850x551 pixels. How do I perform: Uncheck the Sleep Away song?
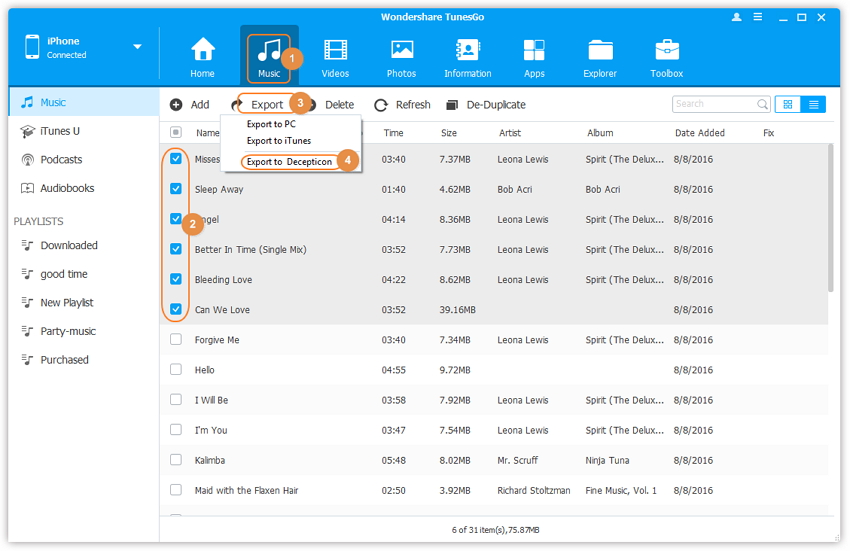click(x=176, y=189)
